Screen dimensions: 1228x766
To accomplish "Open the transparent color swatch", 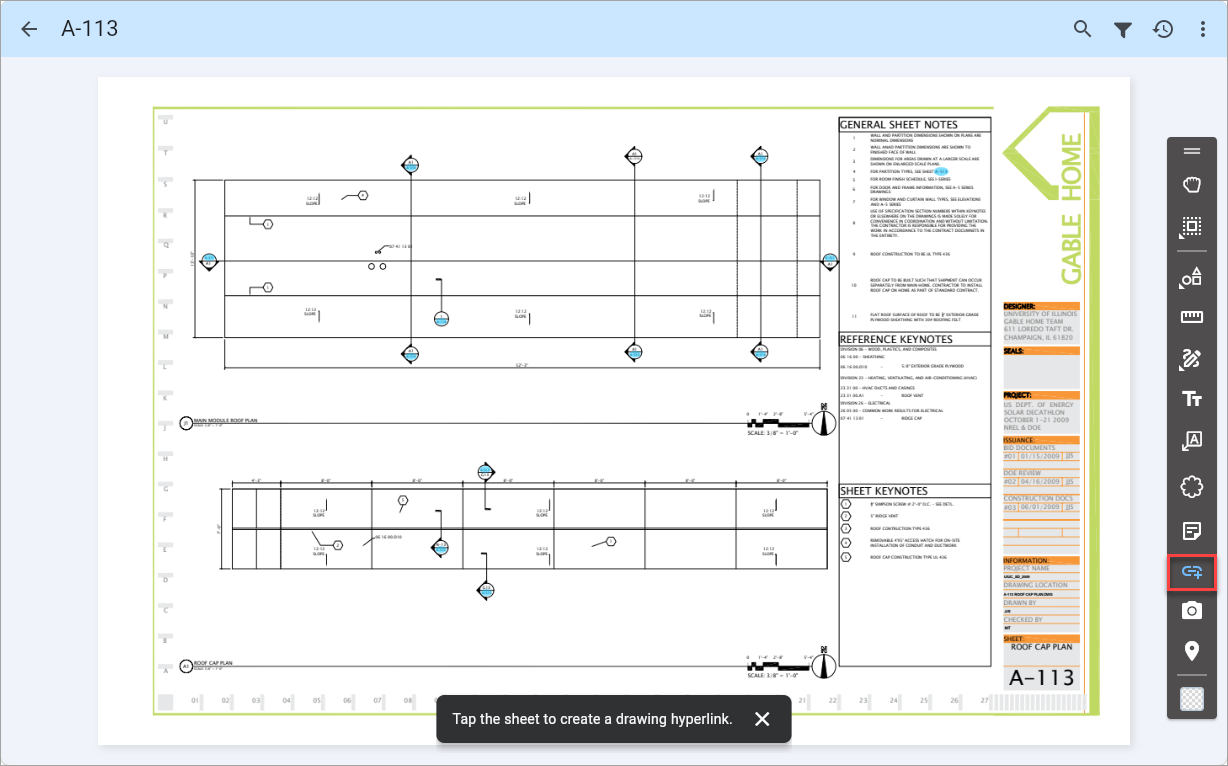I will click(x=1191, y=699).
